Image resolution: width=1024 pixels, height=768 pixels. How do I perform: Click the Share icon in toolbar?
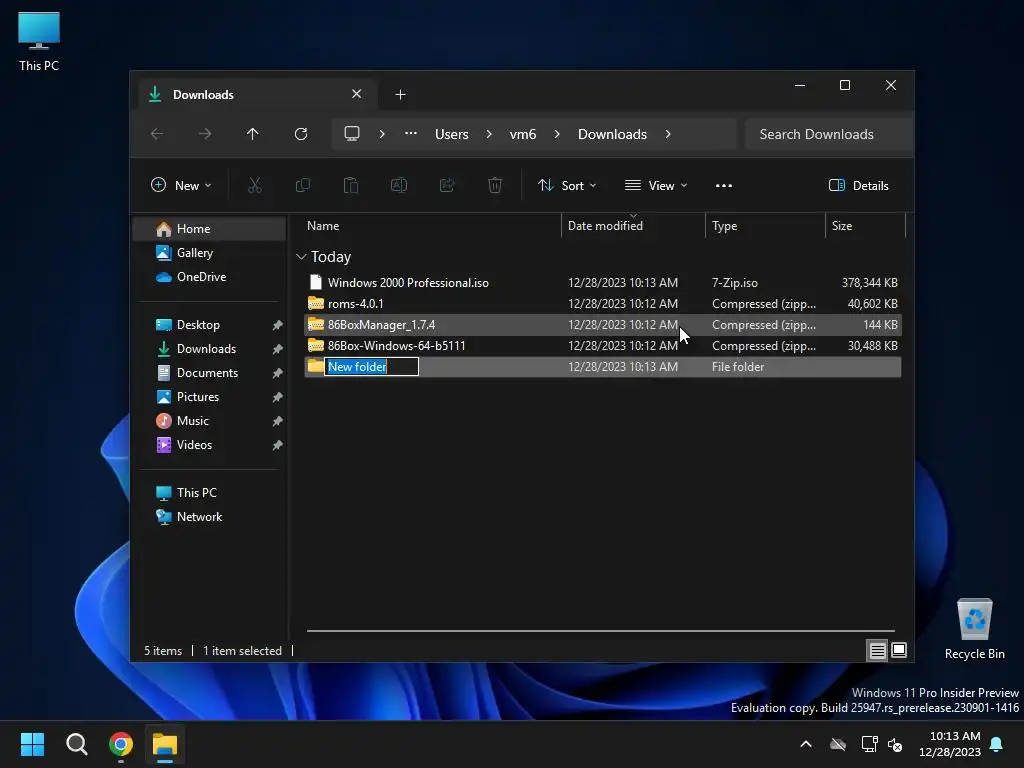pyautogui.click(x=447, y=185)
